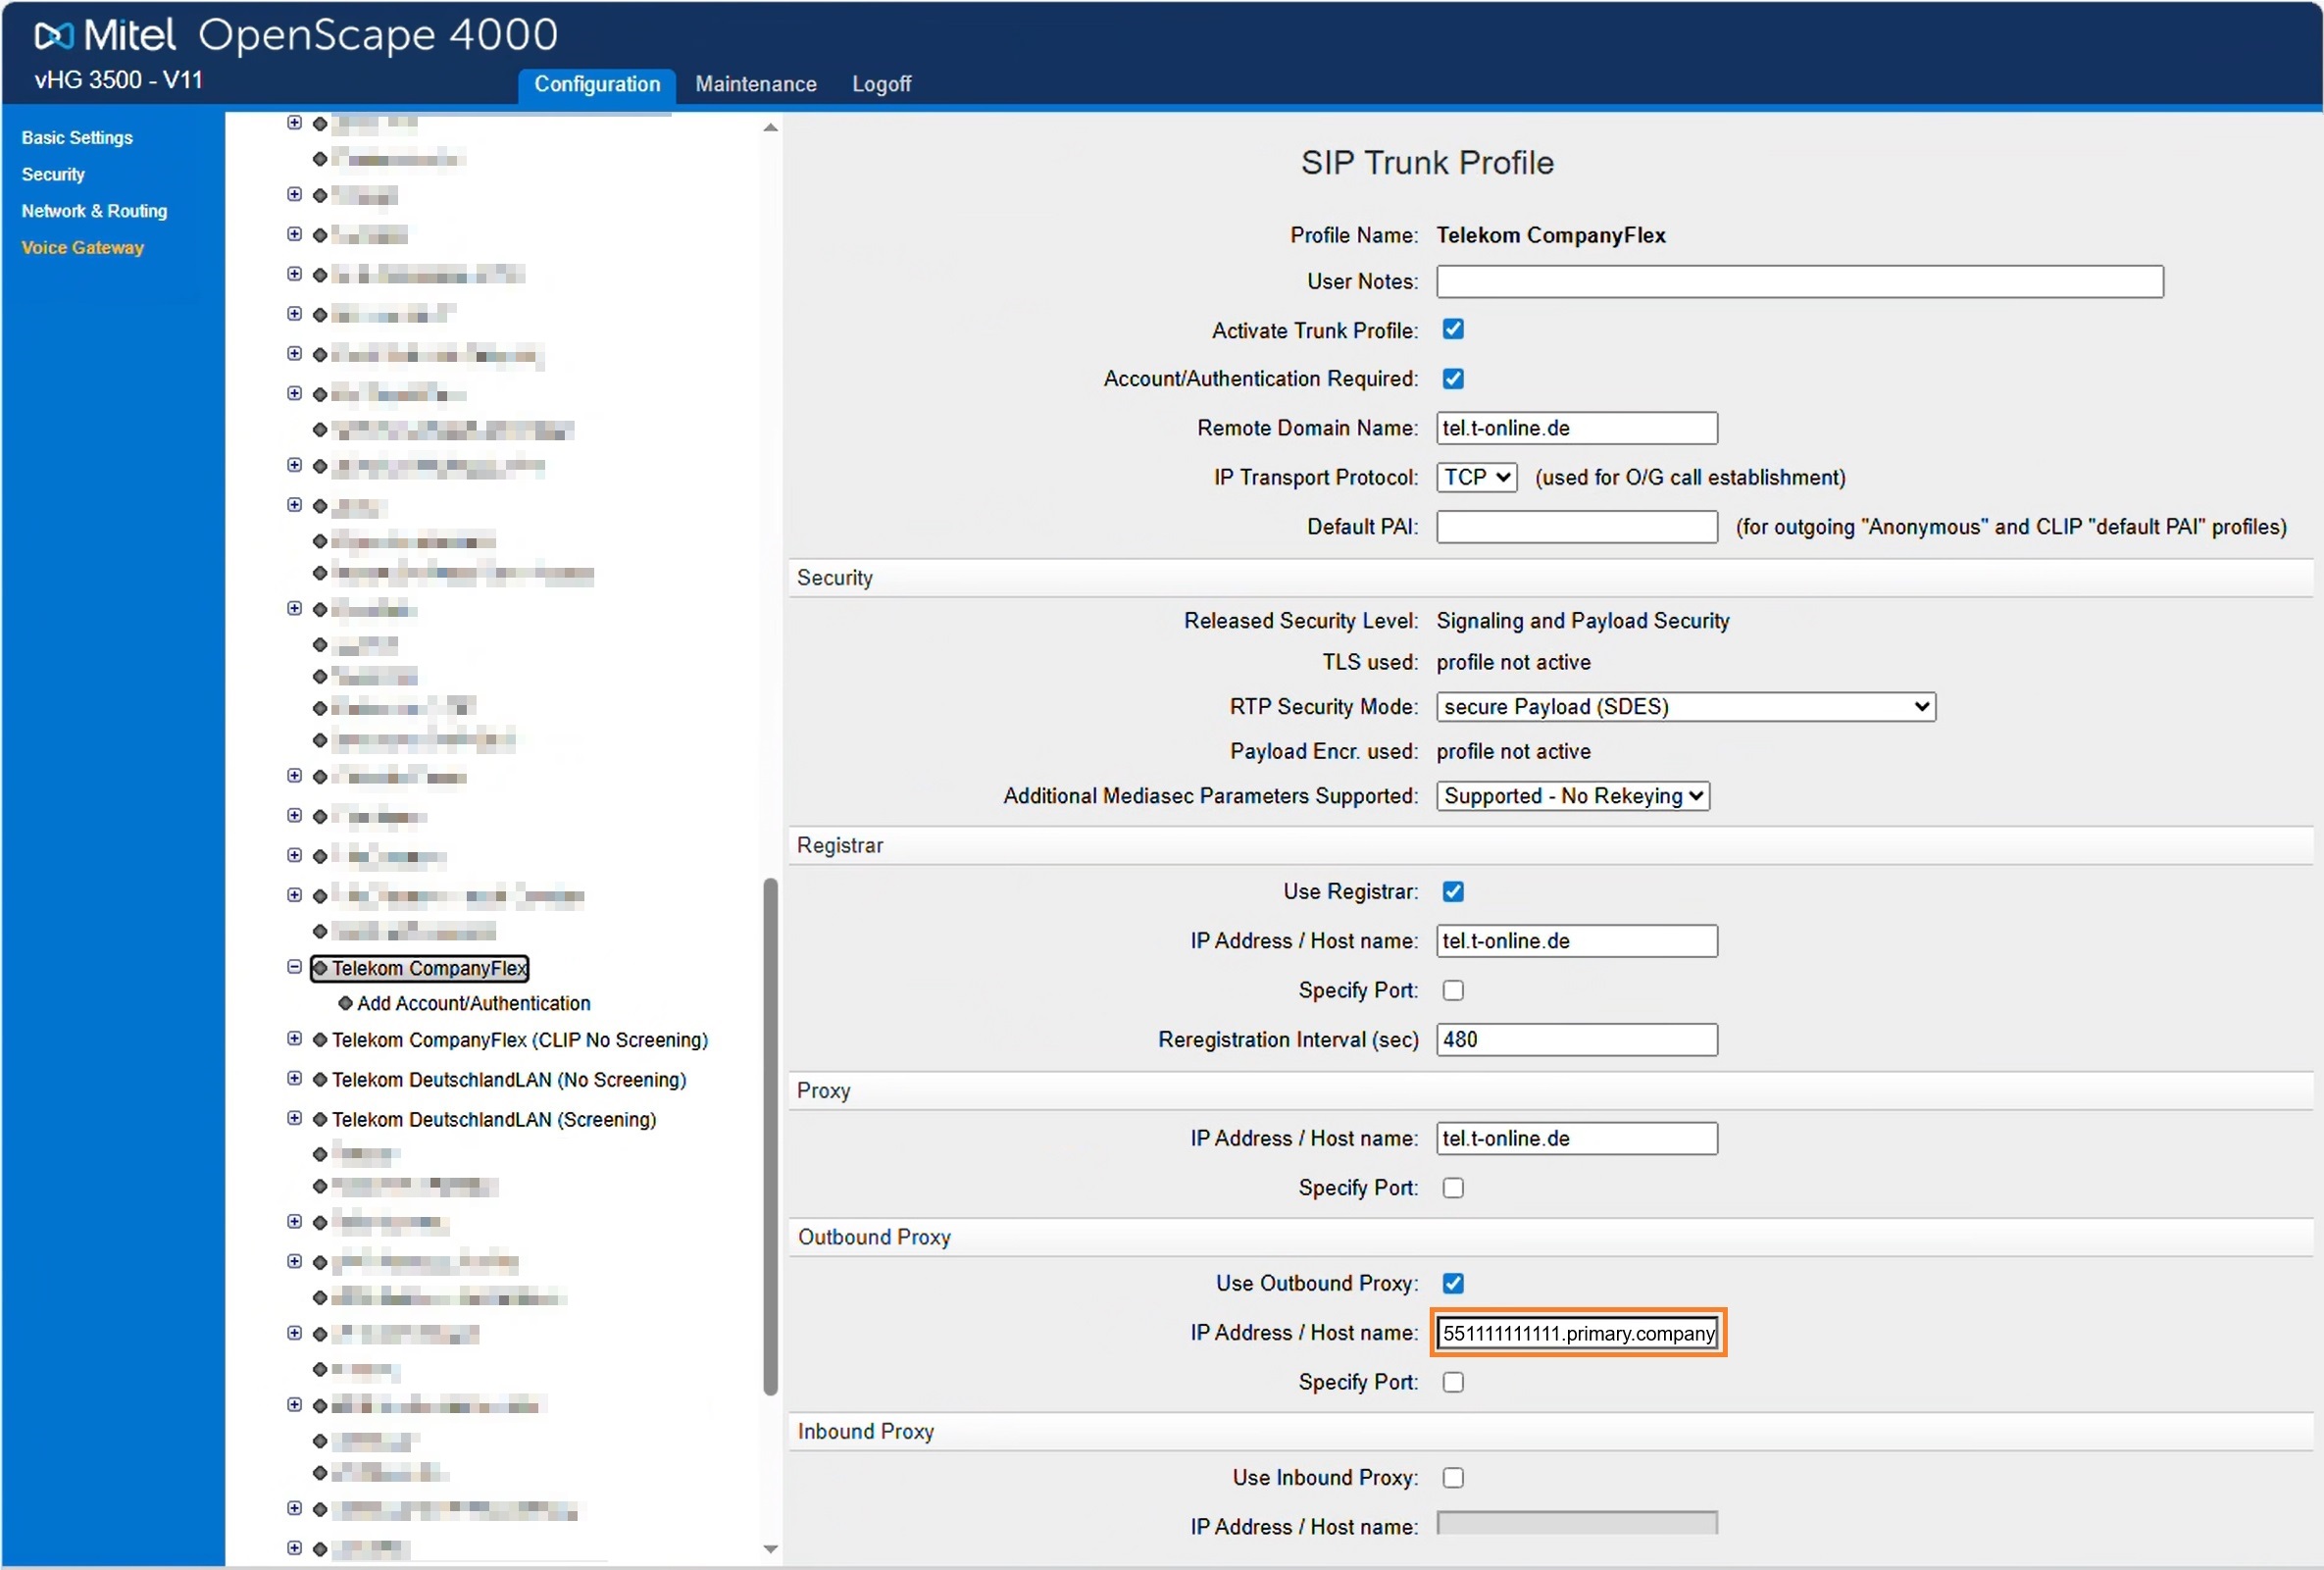Open Network & Routing section
This screenshot has width=2324, height=1570.
pos(94,211)
